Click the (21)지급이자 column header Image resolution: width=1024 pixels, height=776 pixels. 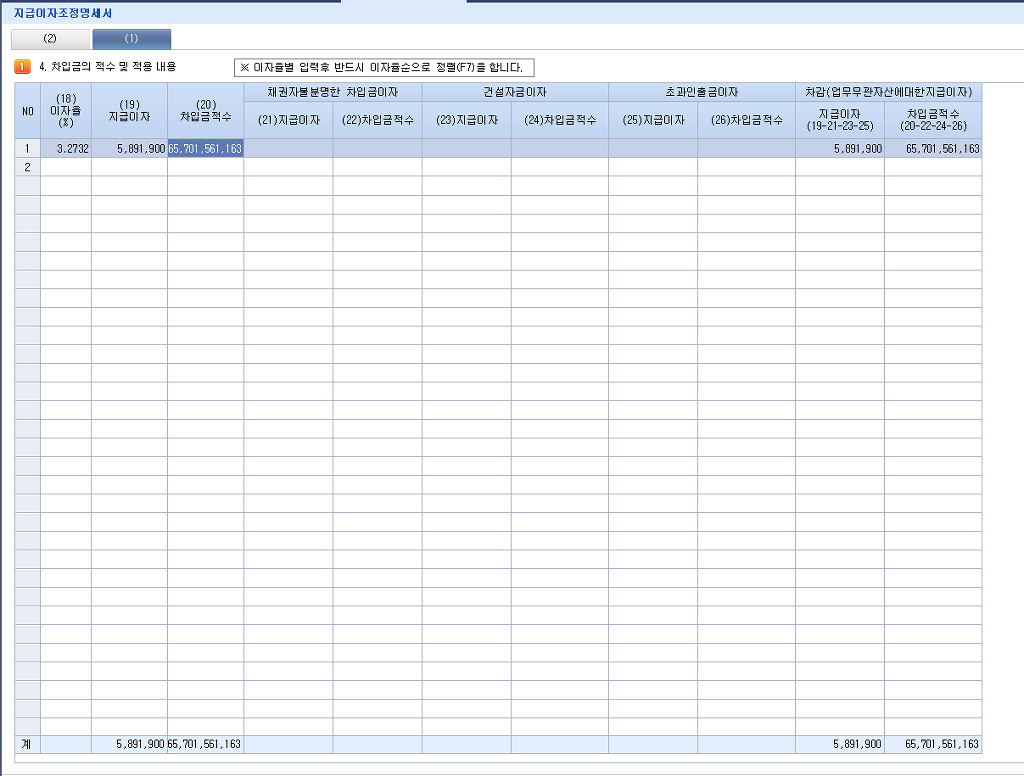pos(288,120)
